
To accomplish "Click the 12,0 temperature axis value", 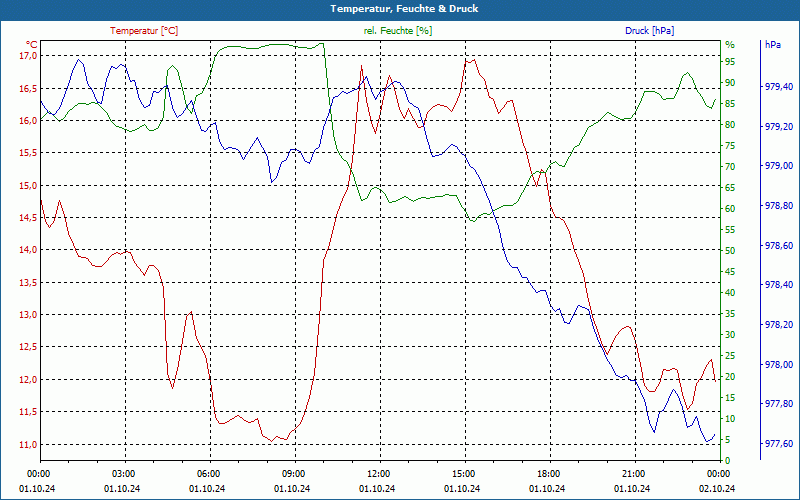I will [28, 379].
